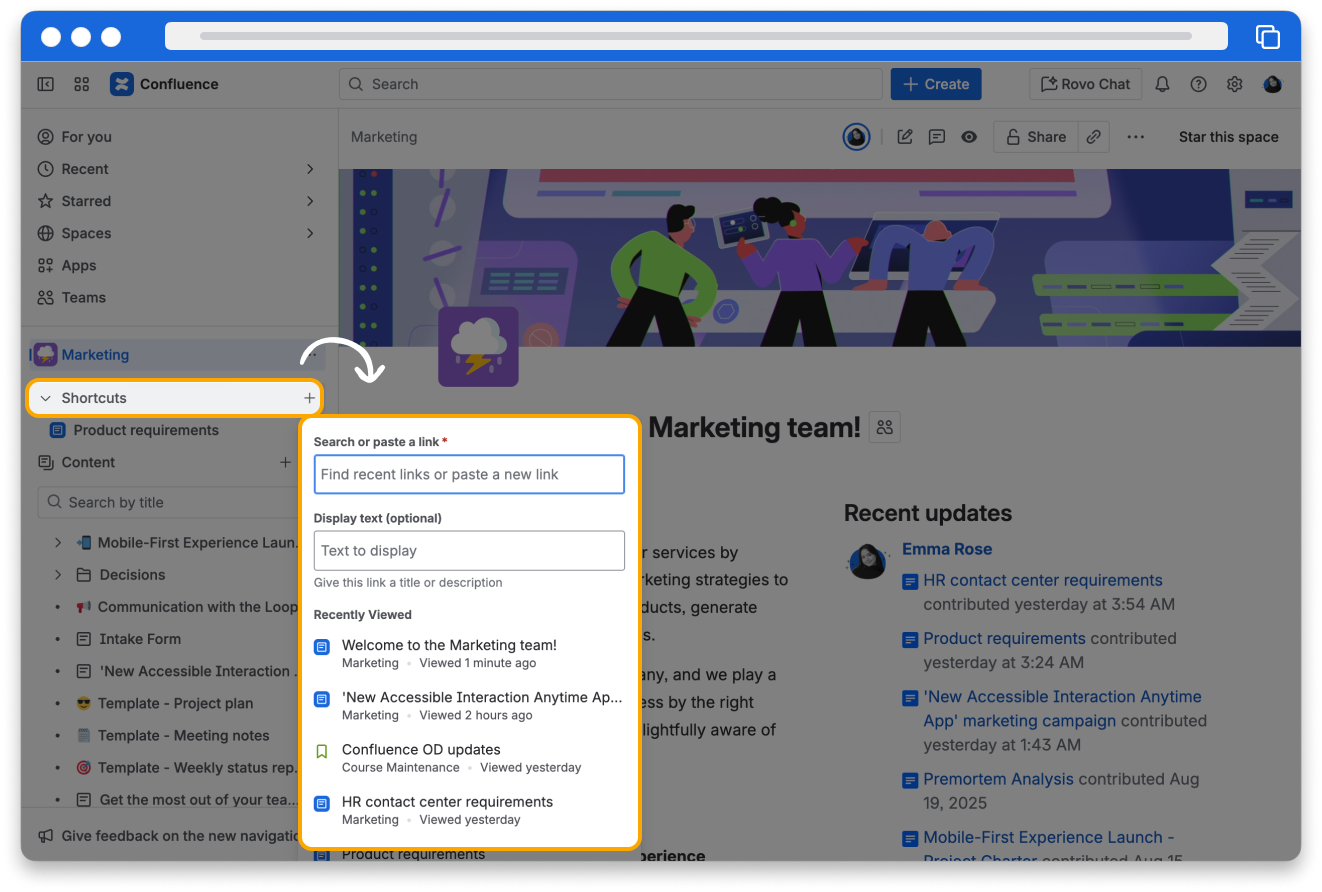Add a shortcut with plus icon
1322x892 pixels.
point(309,398)
